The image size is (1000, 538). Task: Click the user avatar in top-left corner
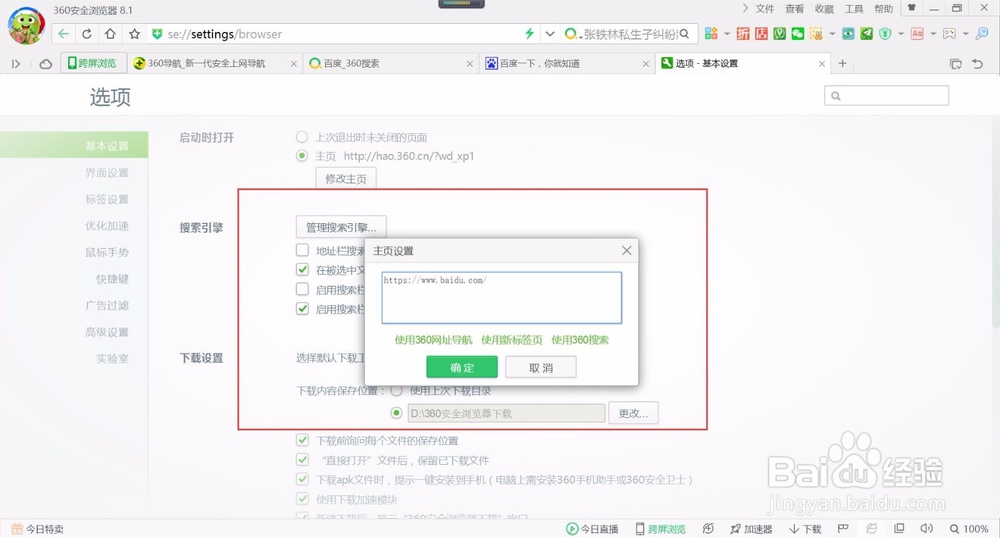(x=26, y=26)
